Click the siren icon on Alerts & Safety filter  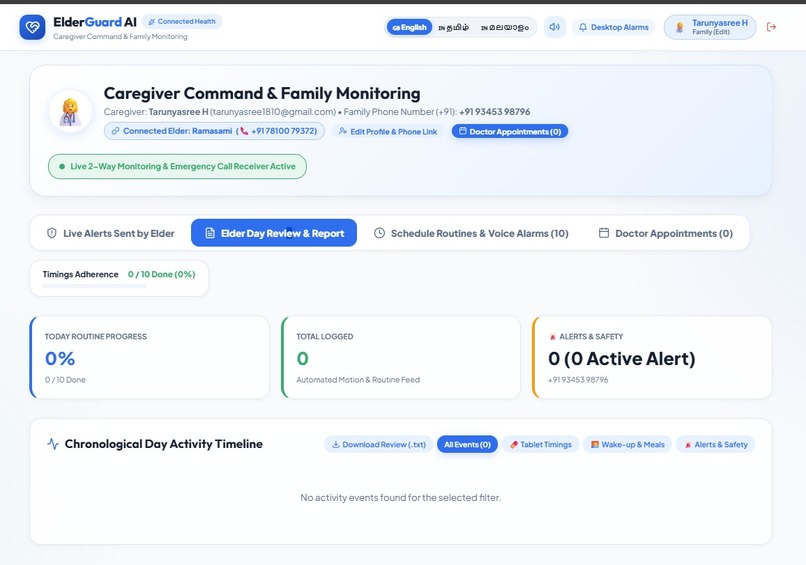[x=688, y=445]
